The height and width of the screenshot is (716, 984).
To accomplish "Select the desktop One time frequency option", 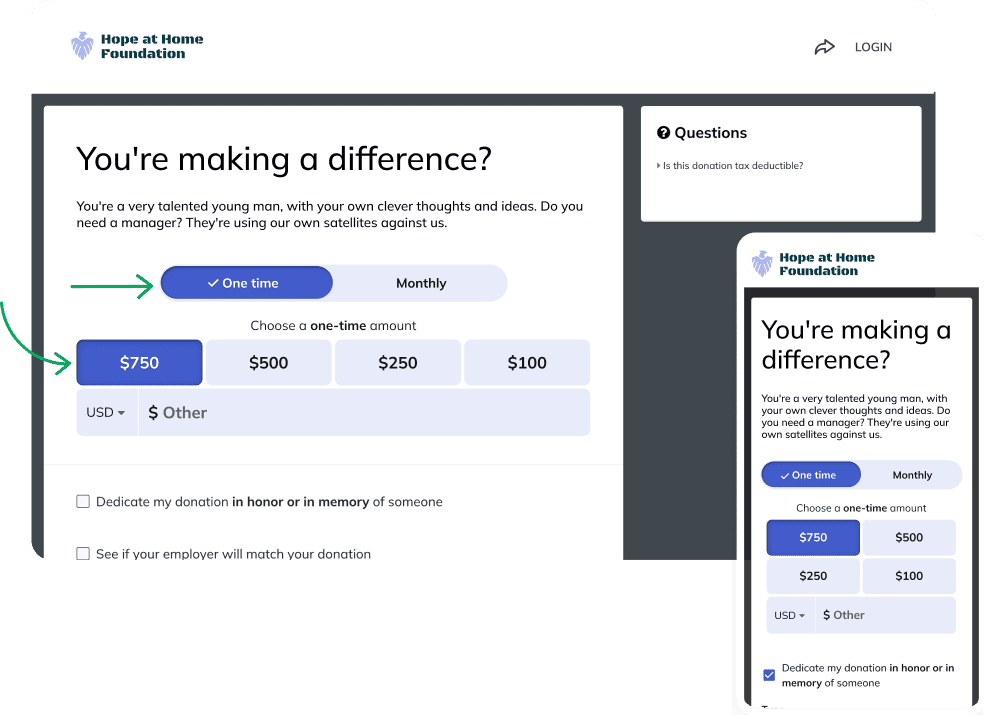I will pyautogui.click(x=246, y=283).
